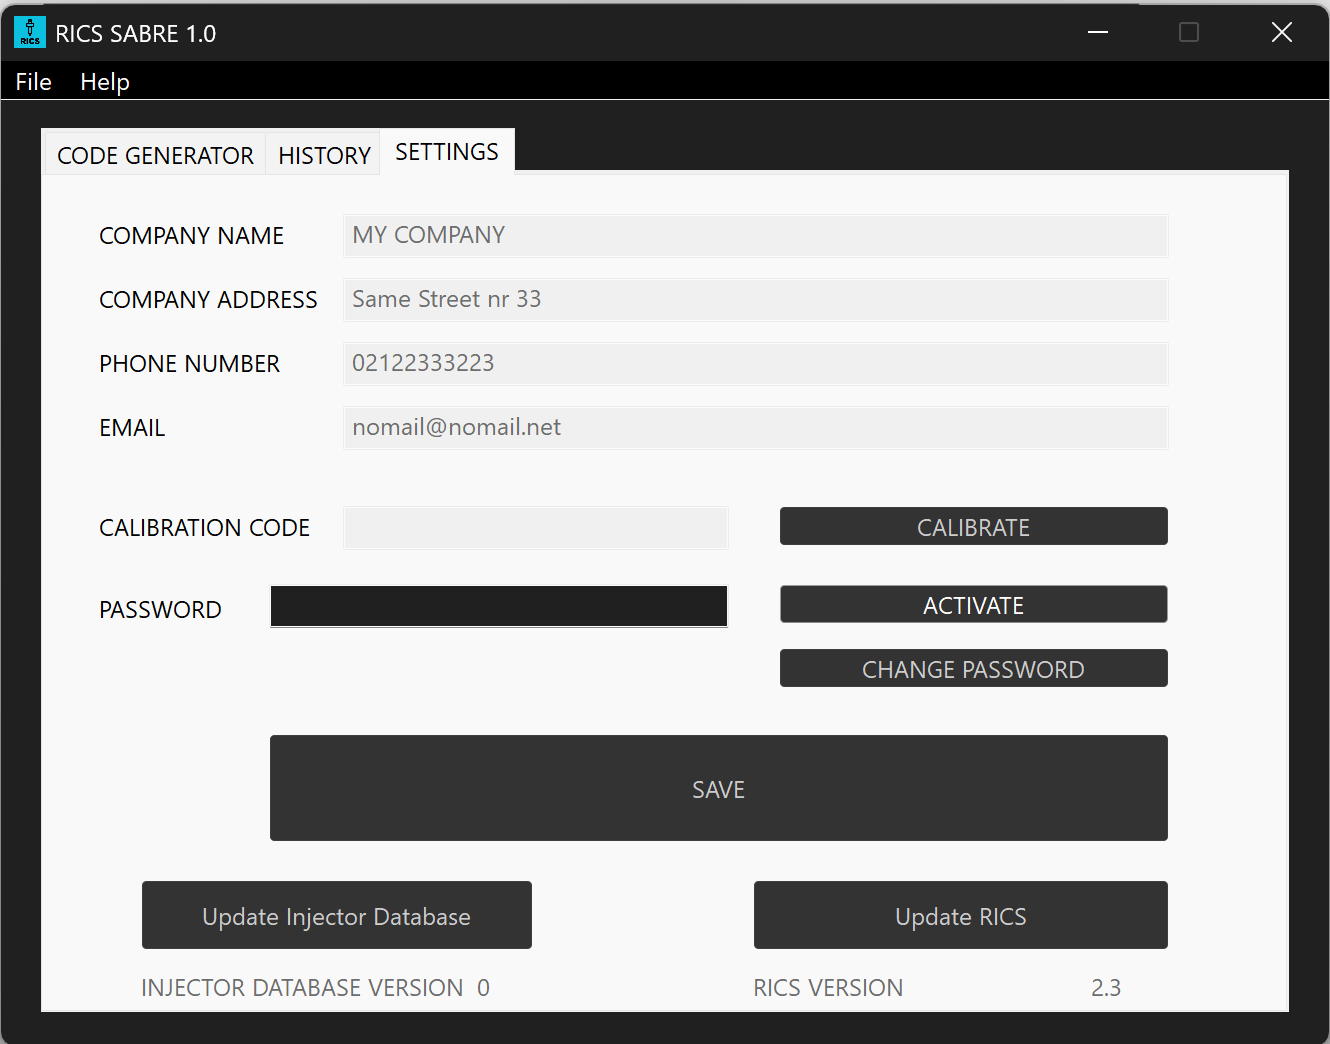Screen dimensions: 1330x1044
Task: Click the PHONE NUMBER input field
Action: [x=756, y=364]
